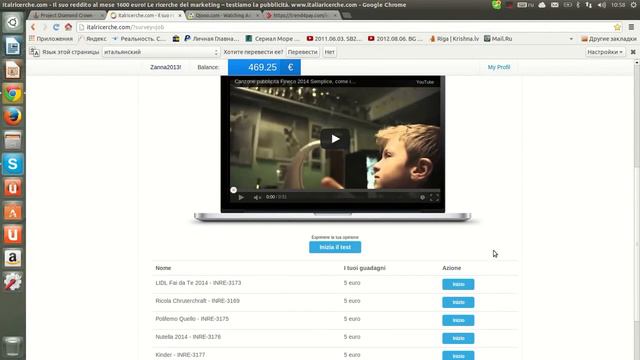Launch LibreOffice Writer from the dock

[13, 46]
